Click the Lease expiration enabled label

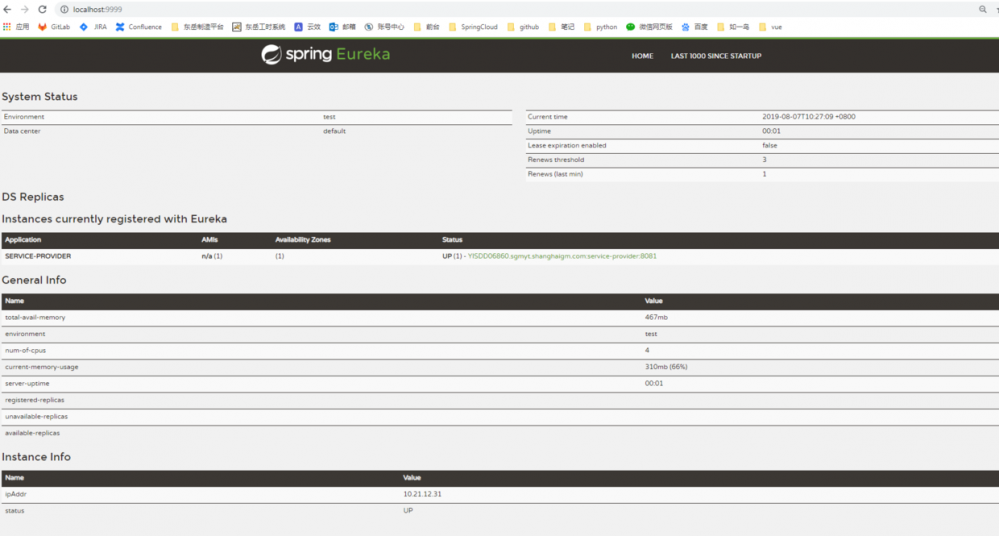[566, 146]
